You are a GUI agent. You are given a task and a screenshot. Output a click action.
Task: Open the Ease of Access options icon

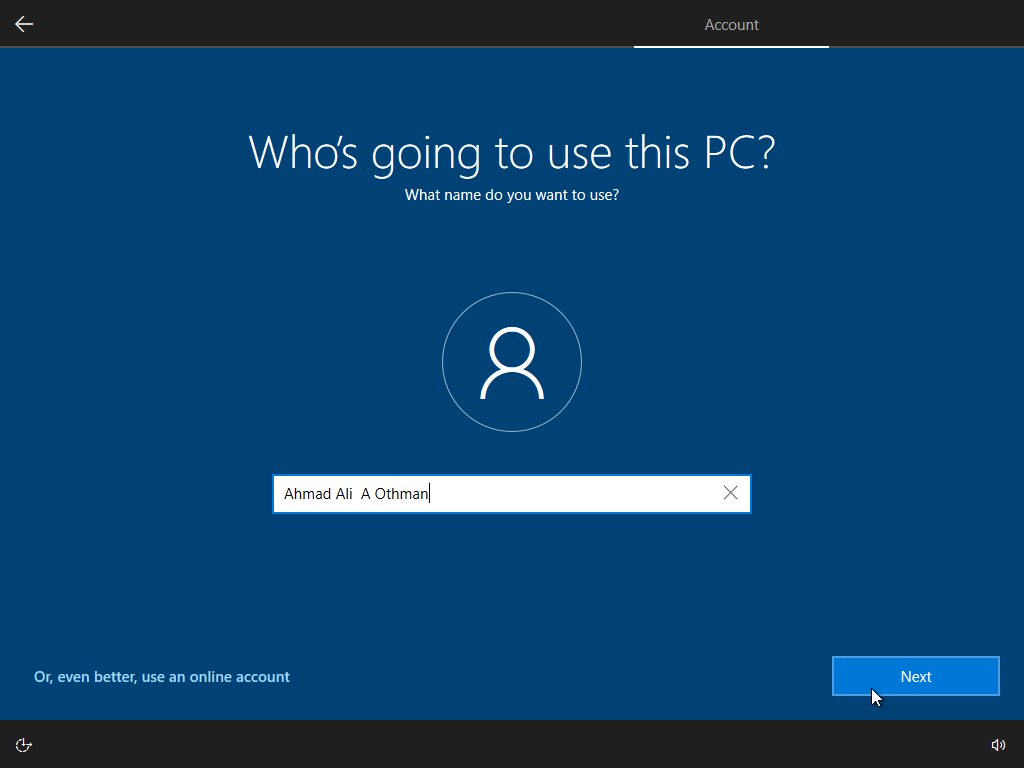pos(24,744)
